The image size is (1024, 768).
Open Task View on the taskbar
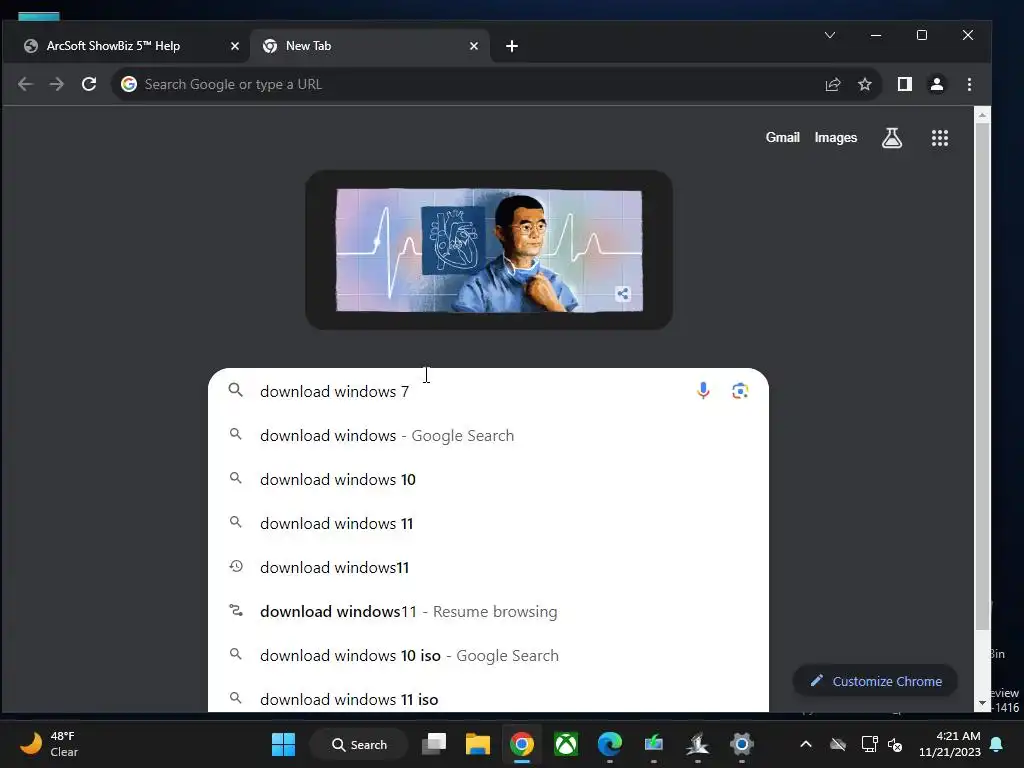[x=434, y=744]
